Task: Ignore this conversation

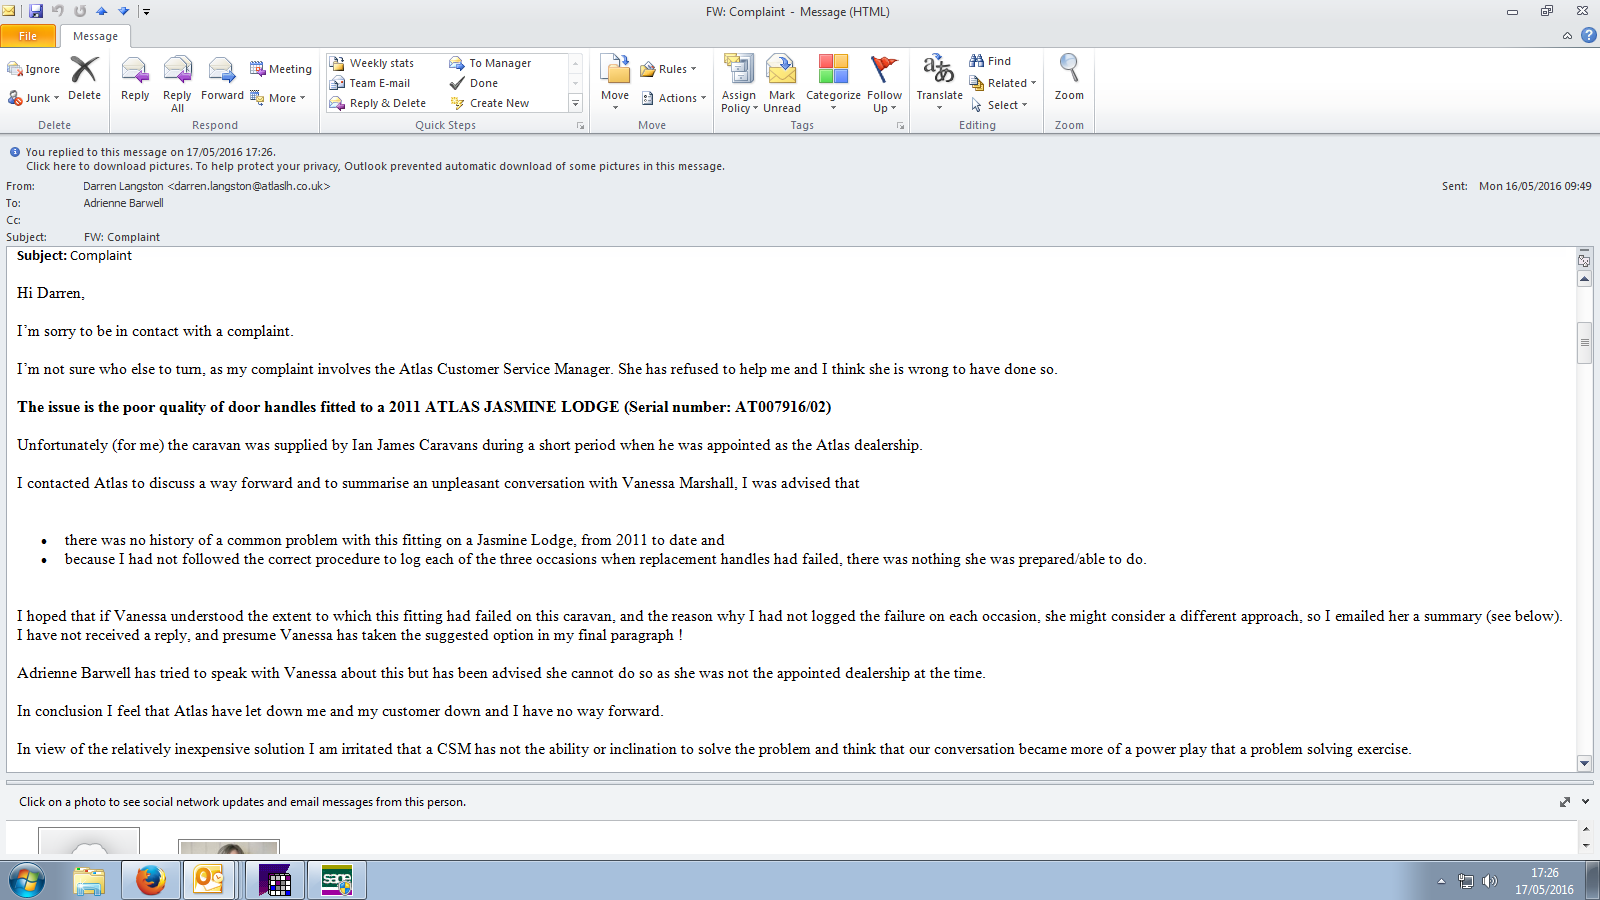Action: (34, 69)
